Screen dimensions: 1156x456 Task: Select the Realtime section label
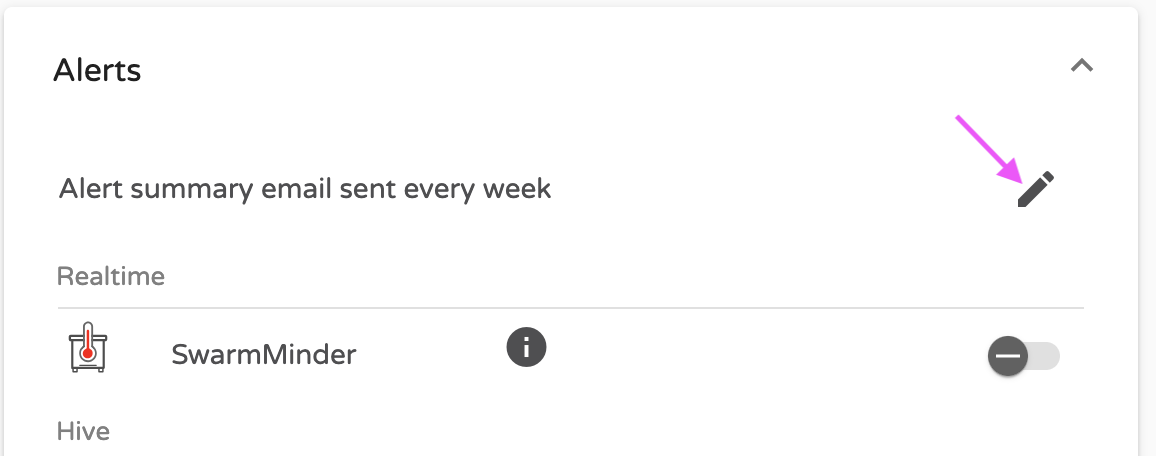click(x=111, y=276)
